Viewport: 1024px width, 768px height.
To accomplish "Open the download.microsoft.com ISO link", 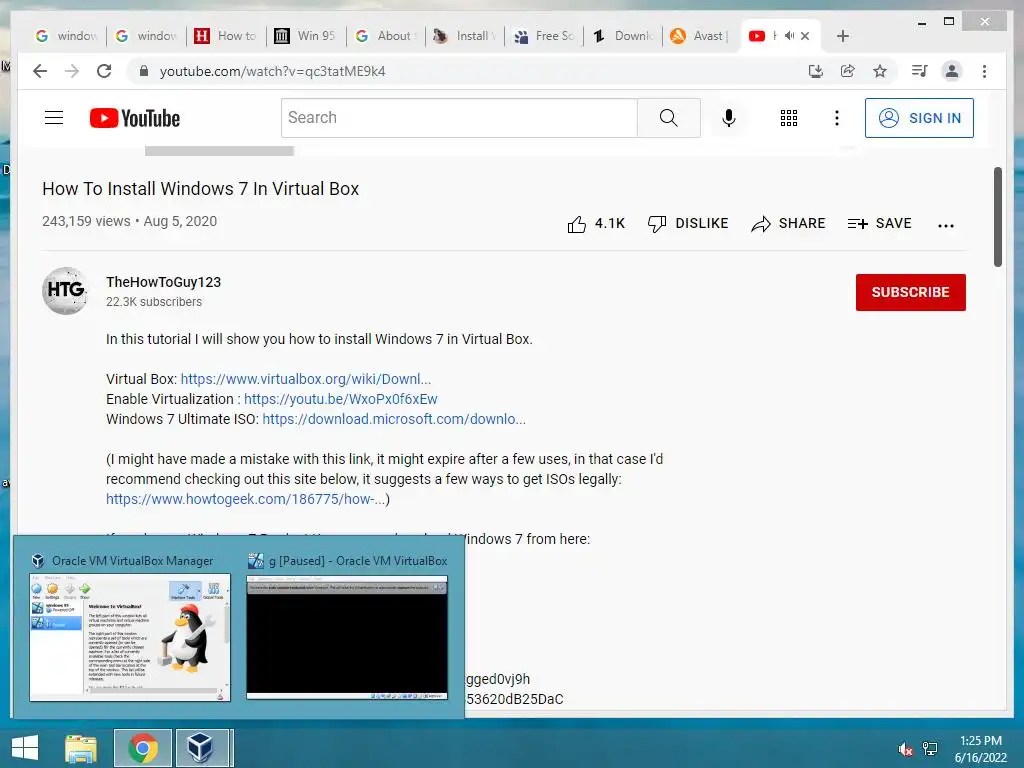I will (x=394, y=419).
